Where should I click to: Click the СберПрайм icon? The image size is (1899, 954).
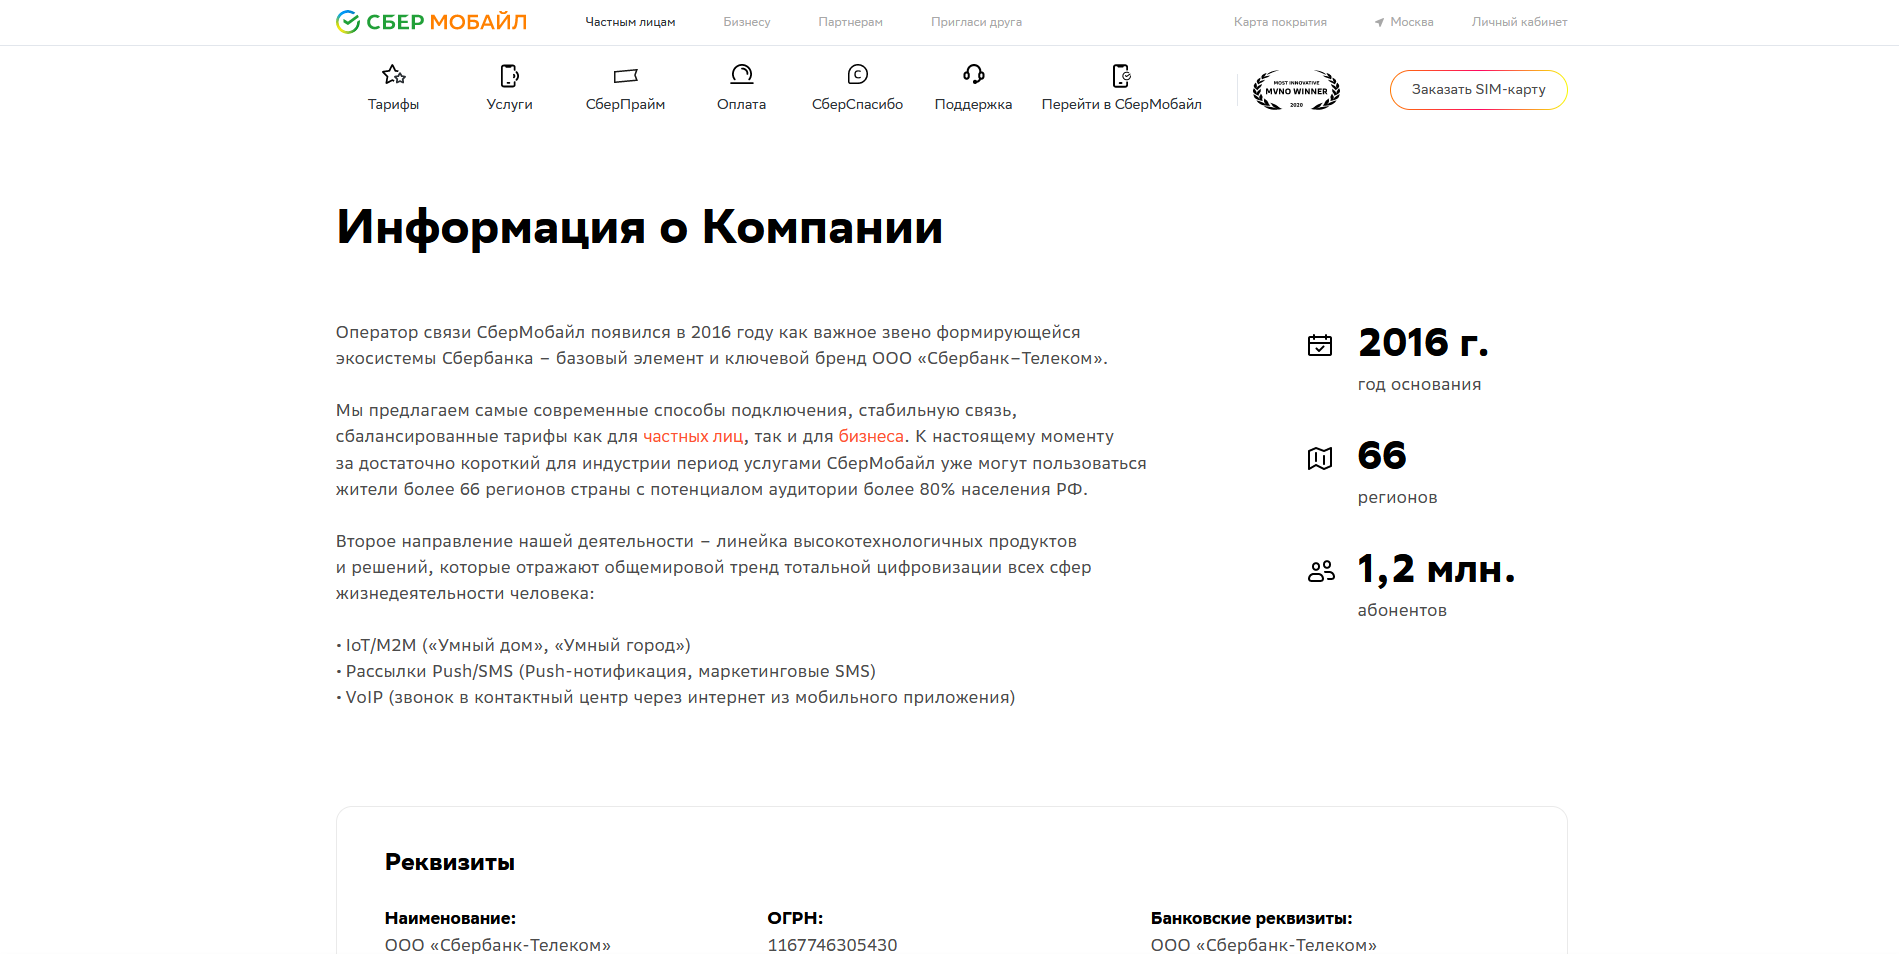625,75
